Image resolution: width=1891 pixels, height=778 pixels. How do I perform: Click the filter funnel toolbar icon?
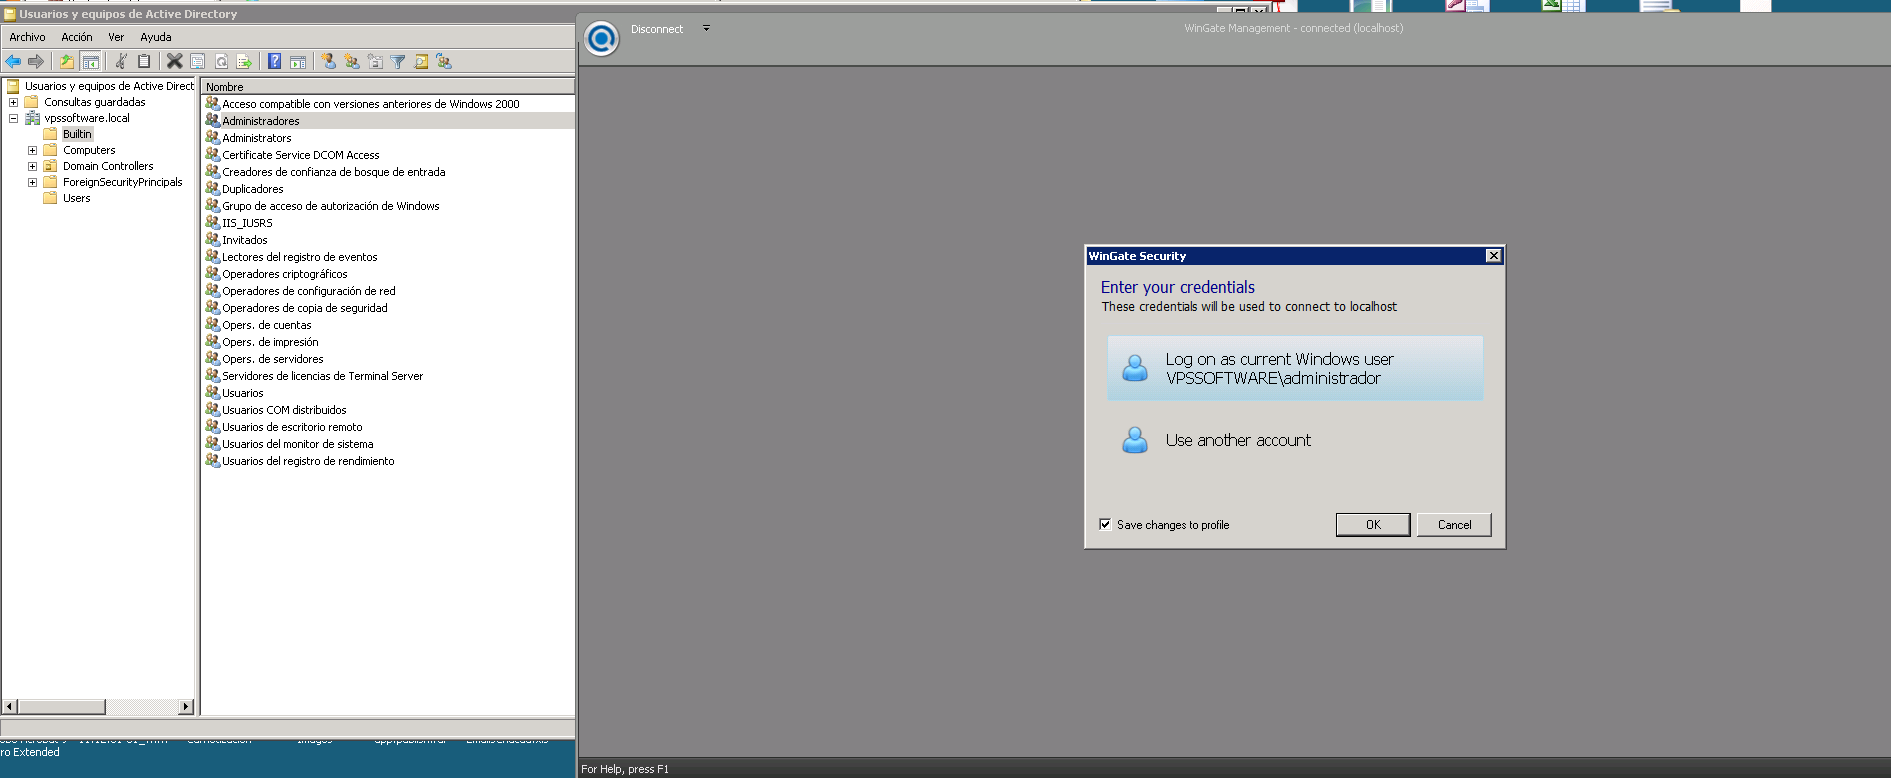(398, 62)
